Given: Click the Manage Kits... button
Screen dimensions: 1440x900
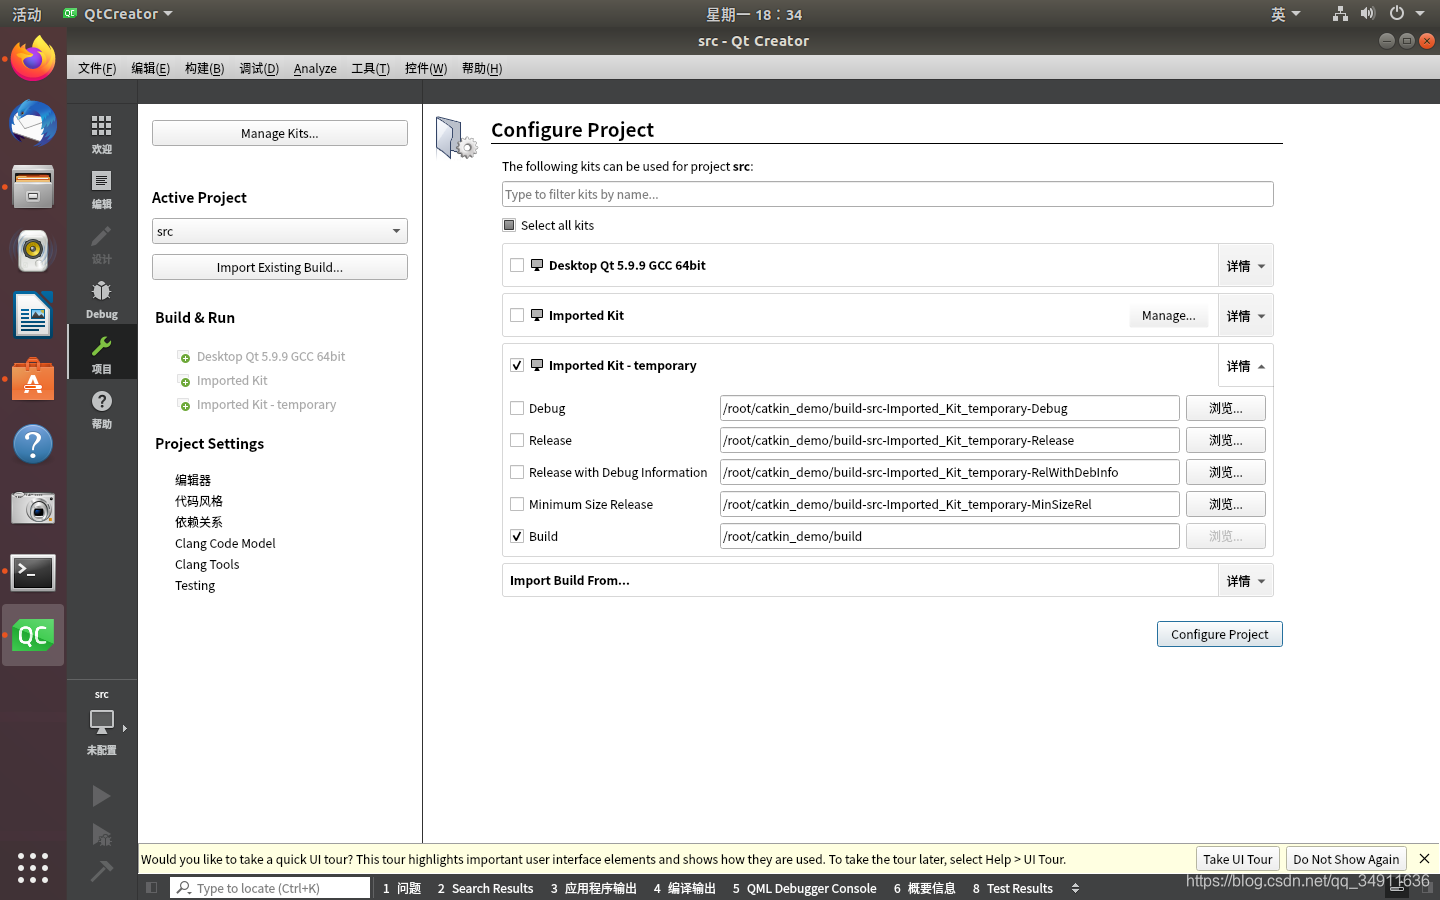Looking at the screenshot, I should (280, 133).
